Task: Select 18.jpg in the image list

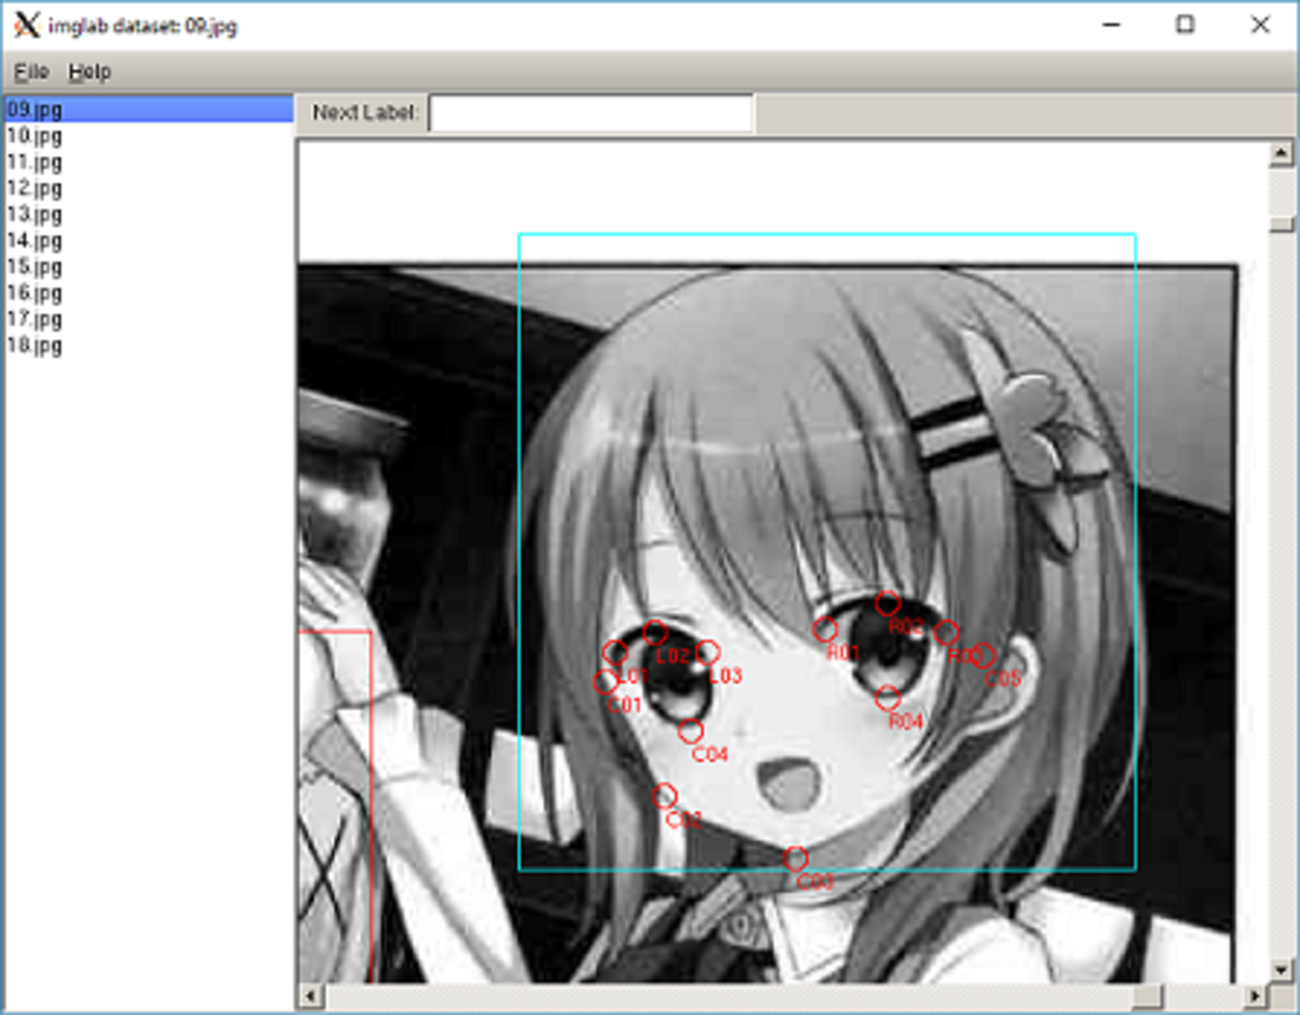Action: (x=148, y=345)
